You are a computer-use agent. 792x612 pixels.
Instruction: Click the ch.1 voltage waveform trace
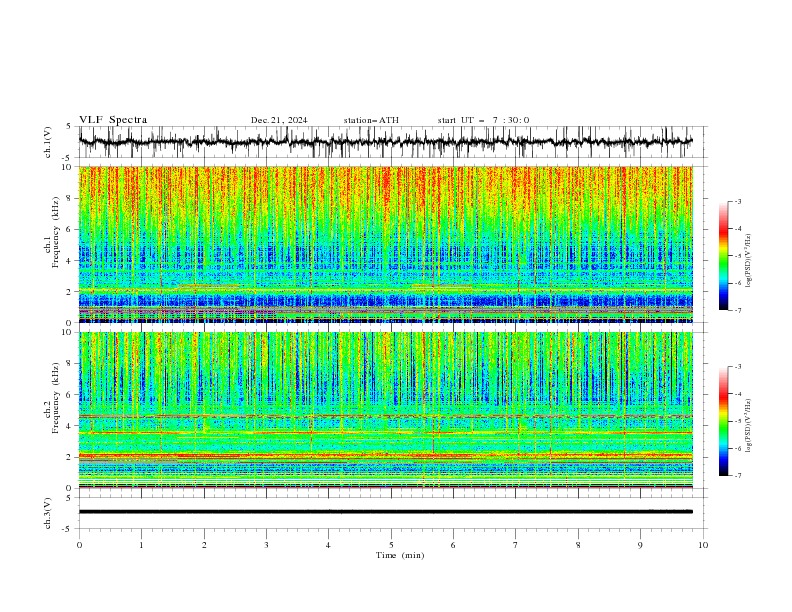point(385,142)
